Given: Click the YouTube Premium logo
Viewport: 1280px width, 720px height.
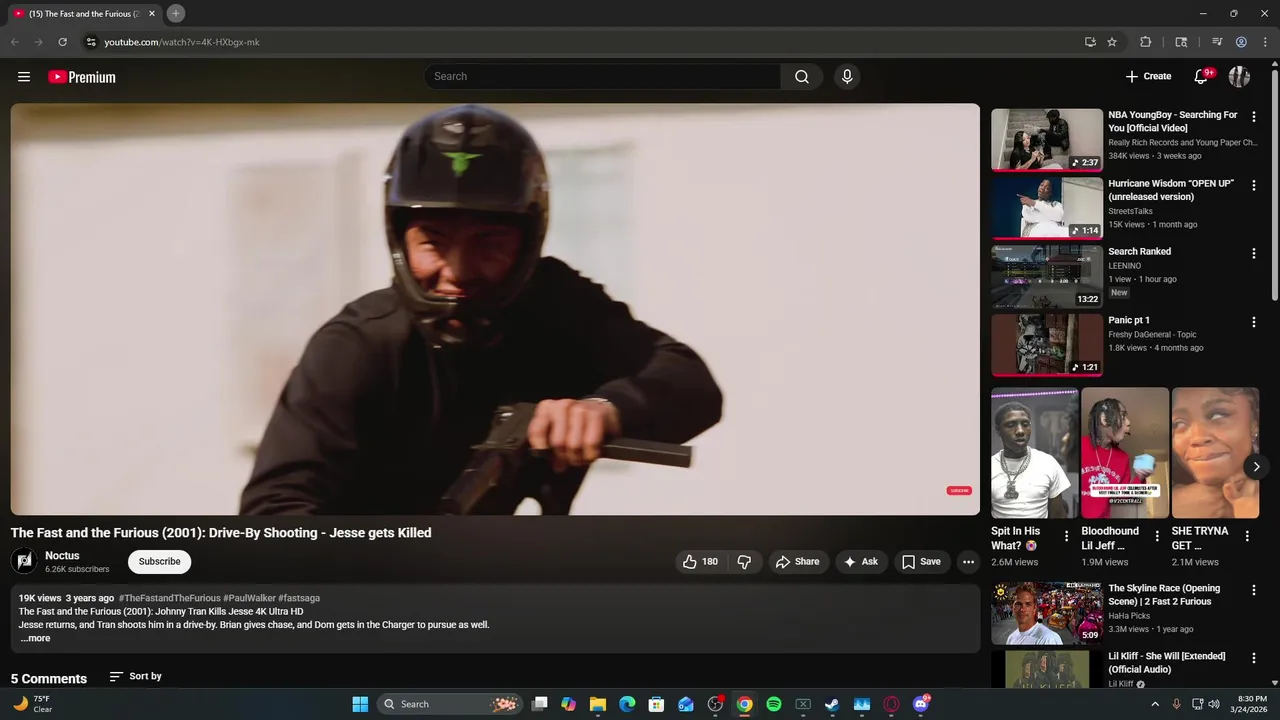Looking at the screenshot, I should tap(82, 77).
